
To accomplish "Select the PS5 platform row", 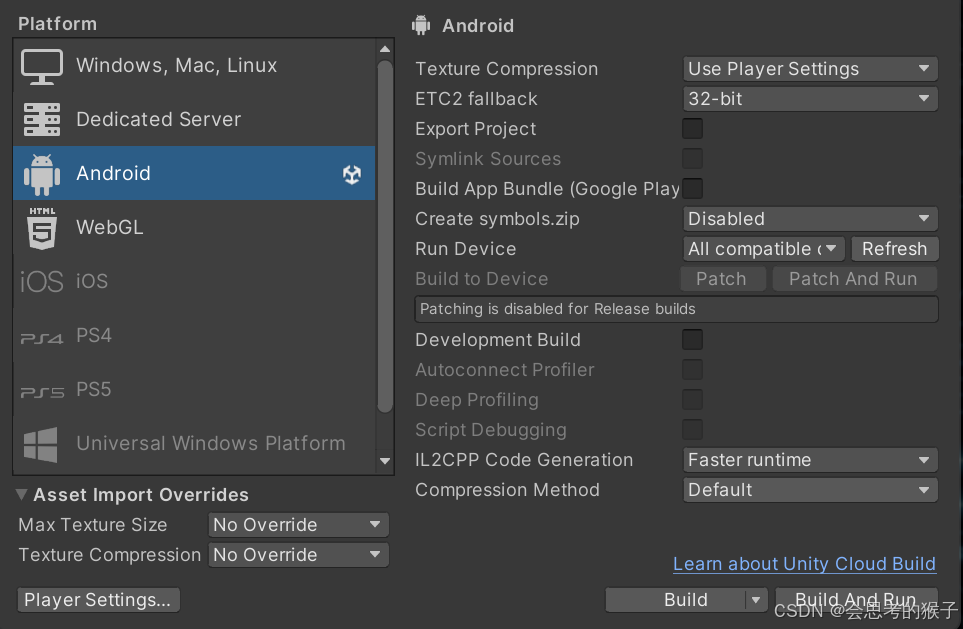I will (x=194, y=389).
